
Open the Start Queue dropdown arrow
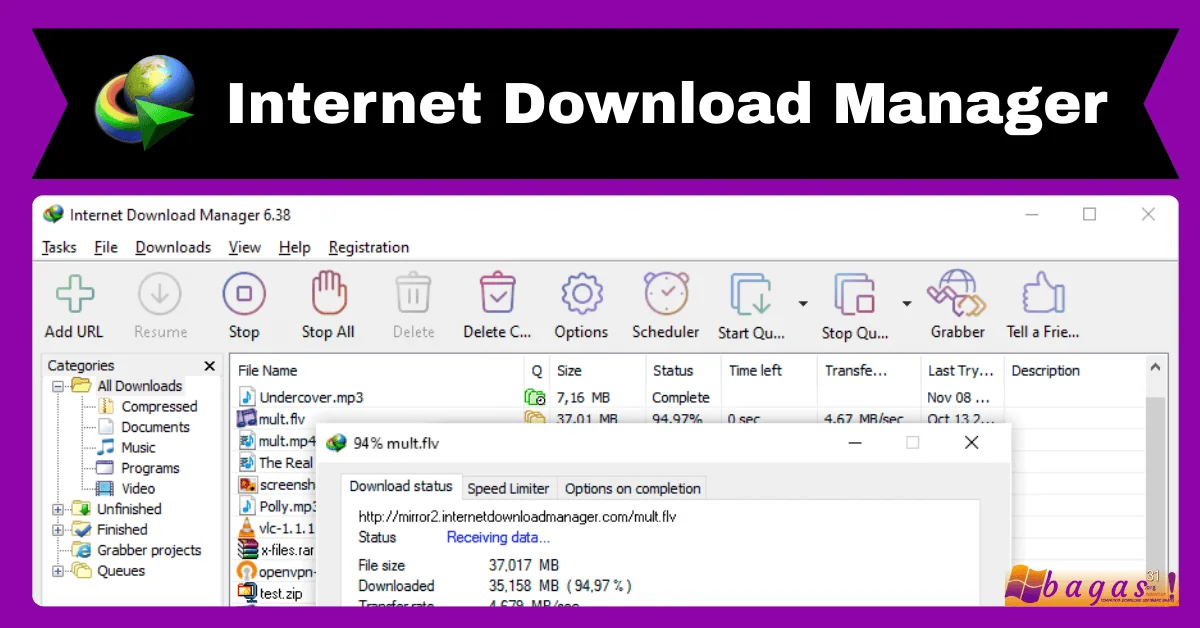[x=801, y=302]
